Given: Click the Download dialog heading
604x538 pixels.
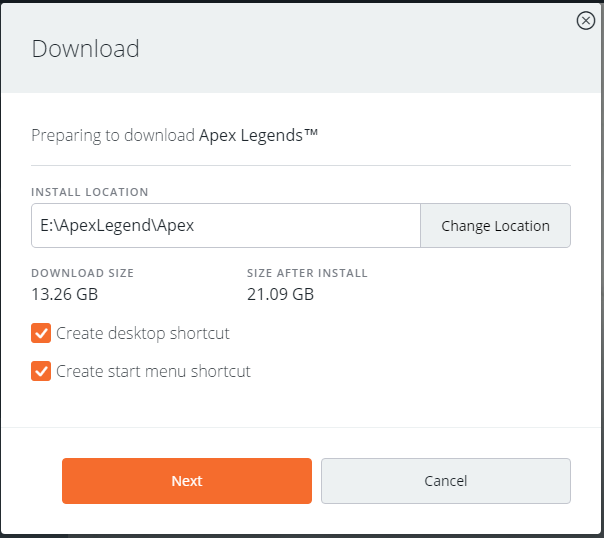Looking at the screenshot, I should [x=85, y=49].
